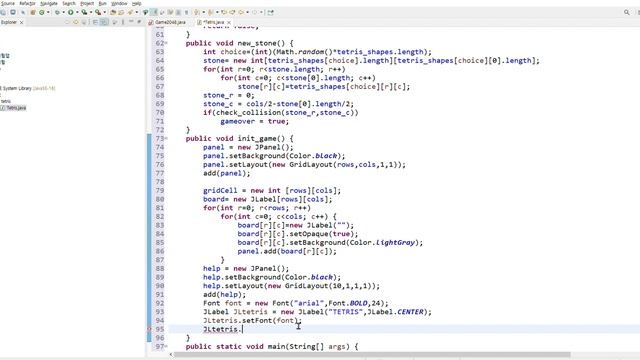640x360 pixels.
Task: Collapse the init_game method at line 73
Action: 167,138
